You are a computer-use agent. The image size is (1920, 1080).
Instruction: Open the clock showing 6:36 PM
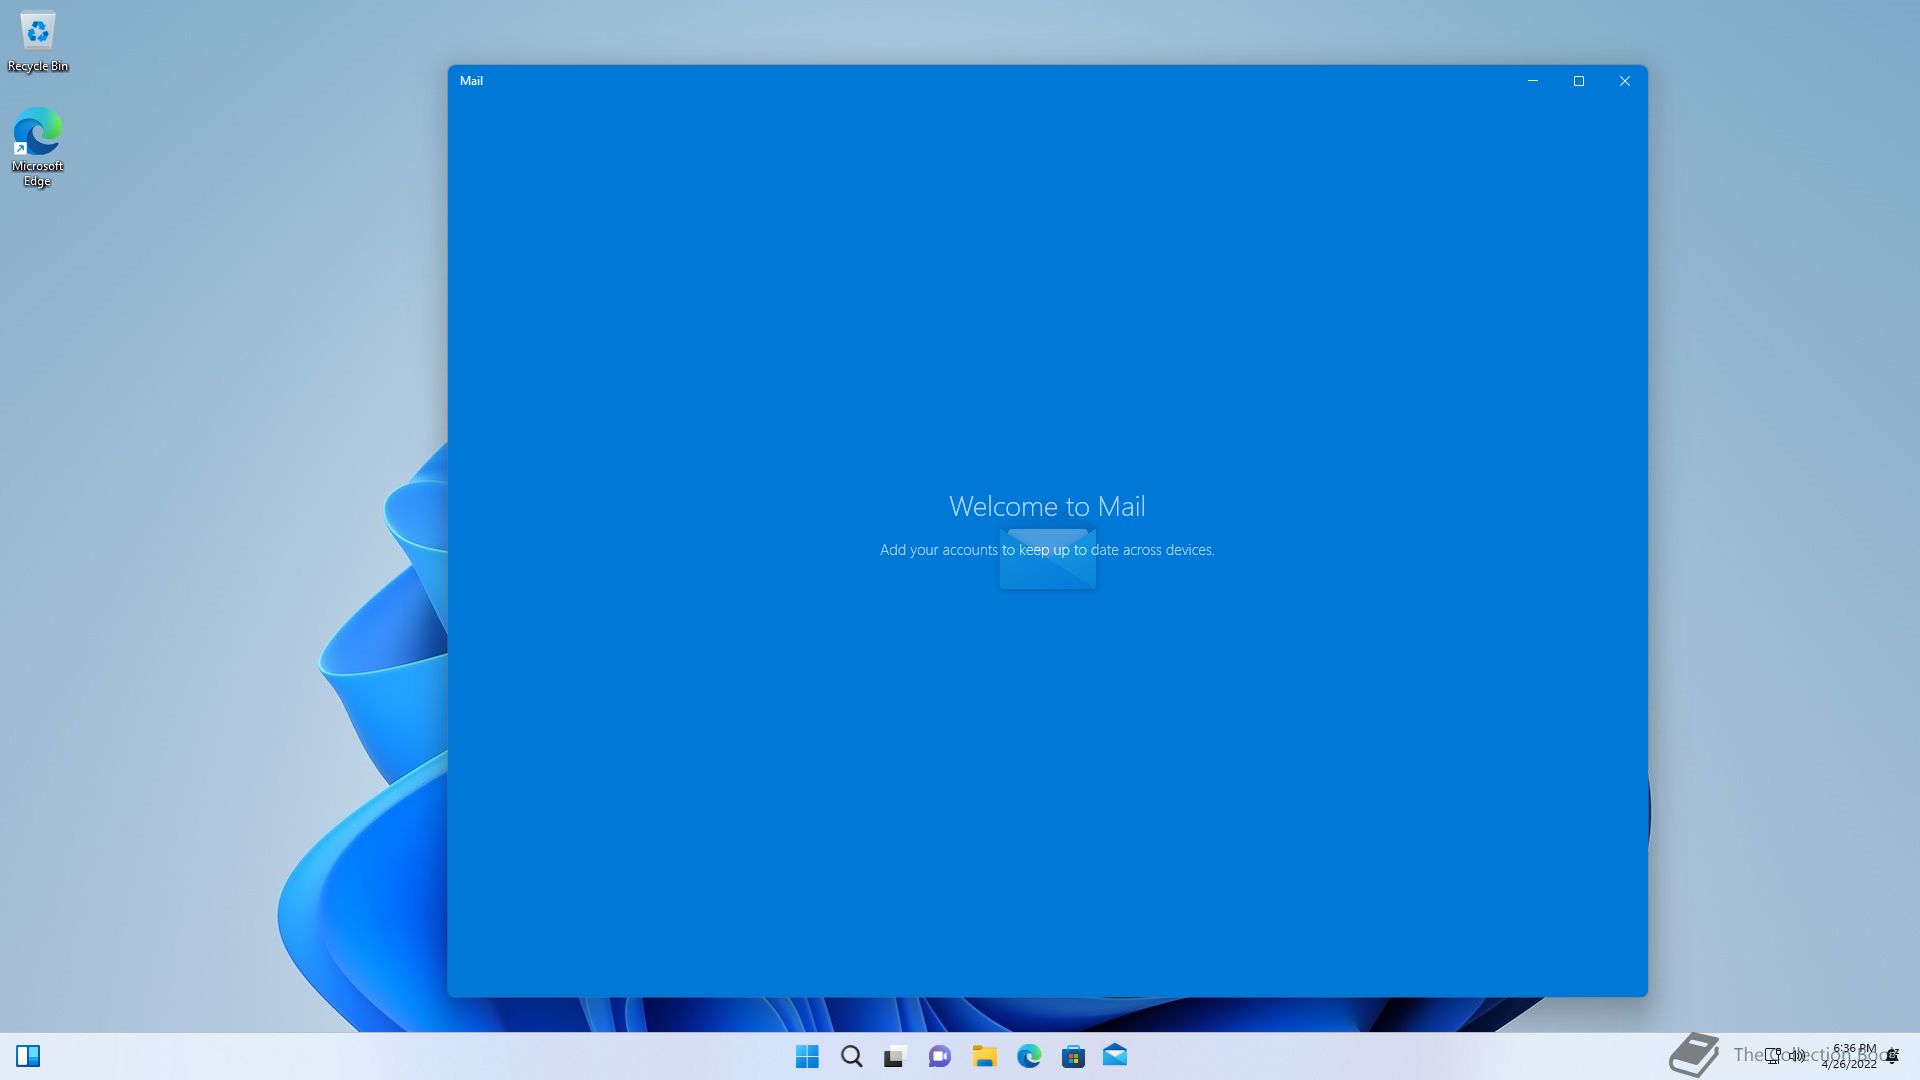click(x=1850, y=1056)
